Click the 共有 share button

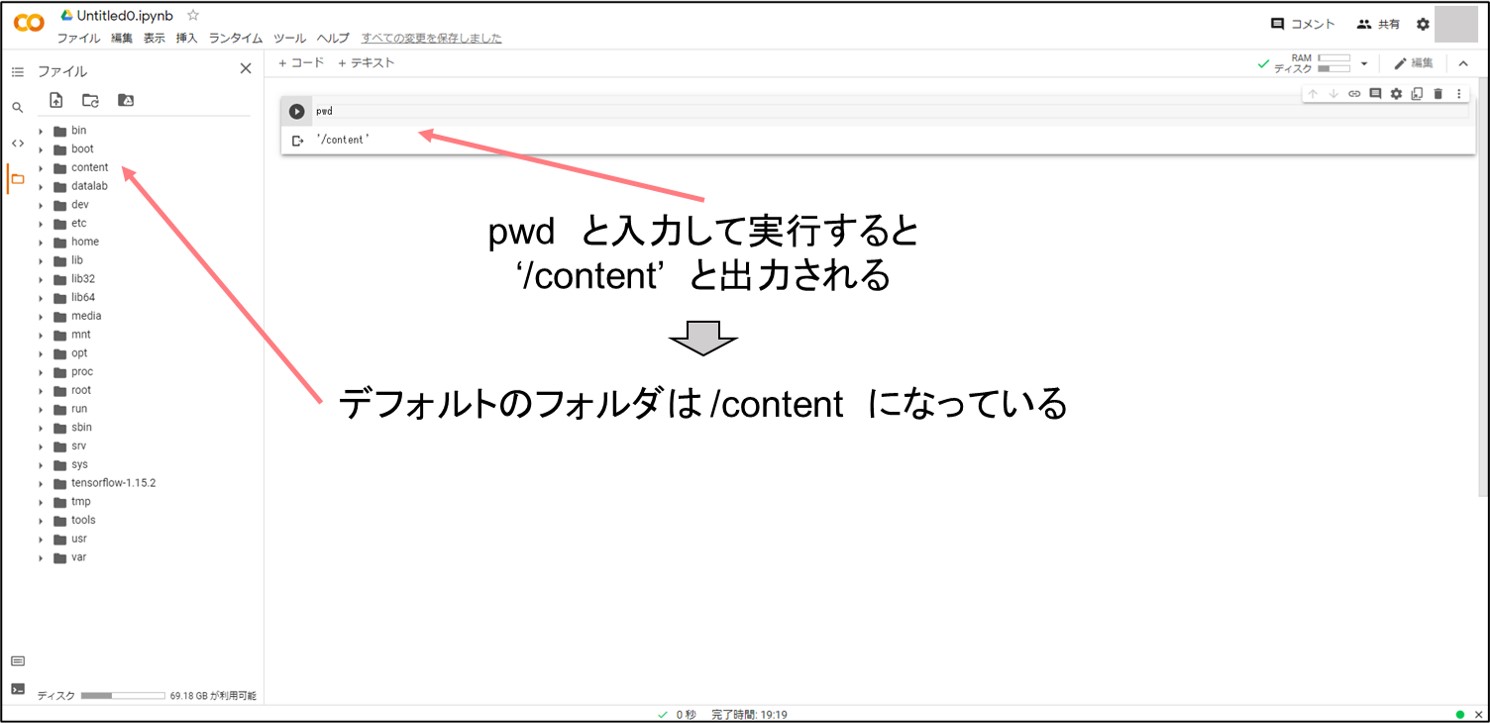pos(1378,24)
